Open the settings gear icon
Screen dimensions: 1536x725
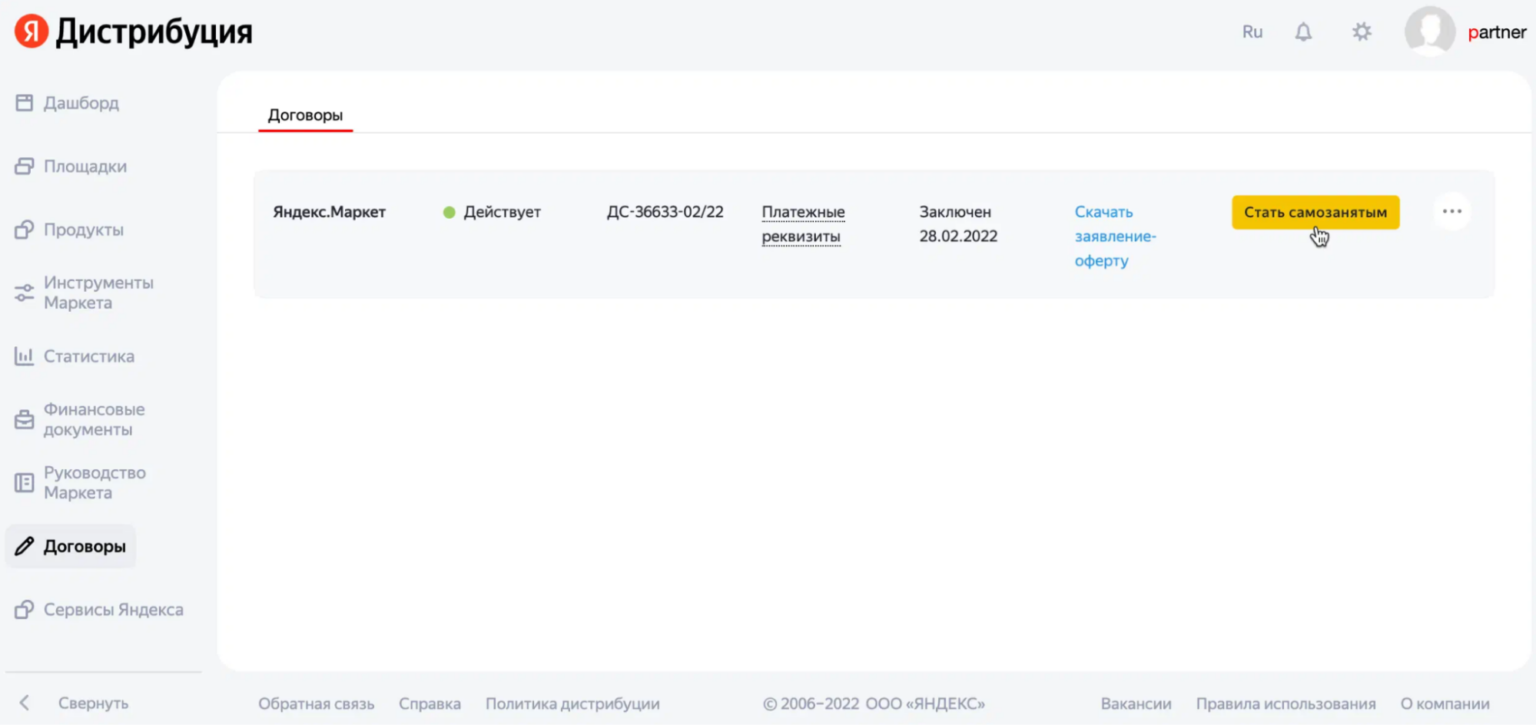1362,32
